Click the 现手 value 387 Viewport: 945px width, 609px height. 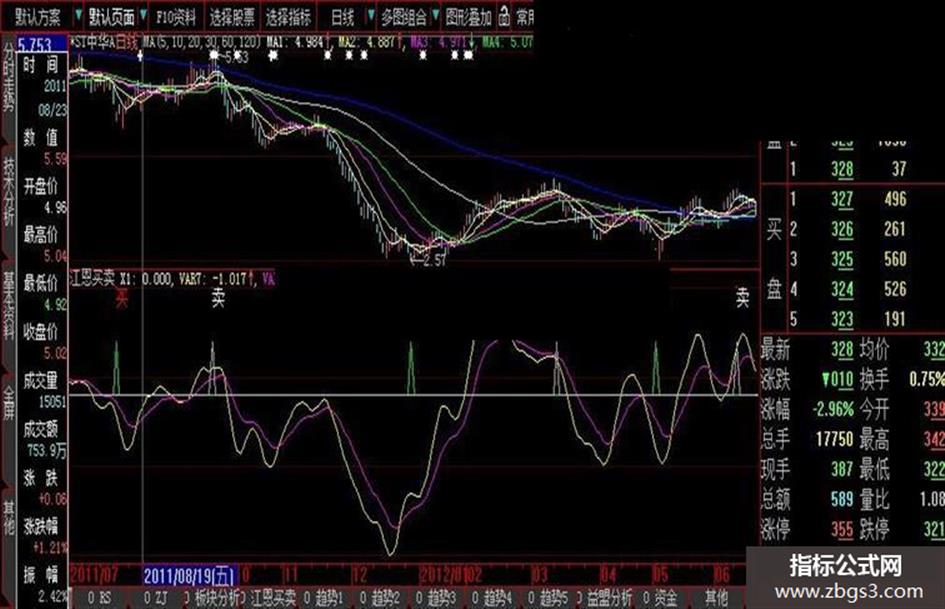pyautogui.click(x=842, y=469)
